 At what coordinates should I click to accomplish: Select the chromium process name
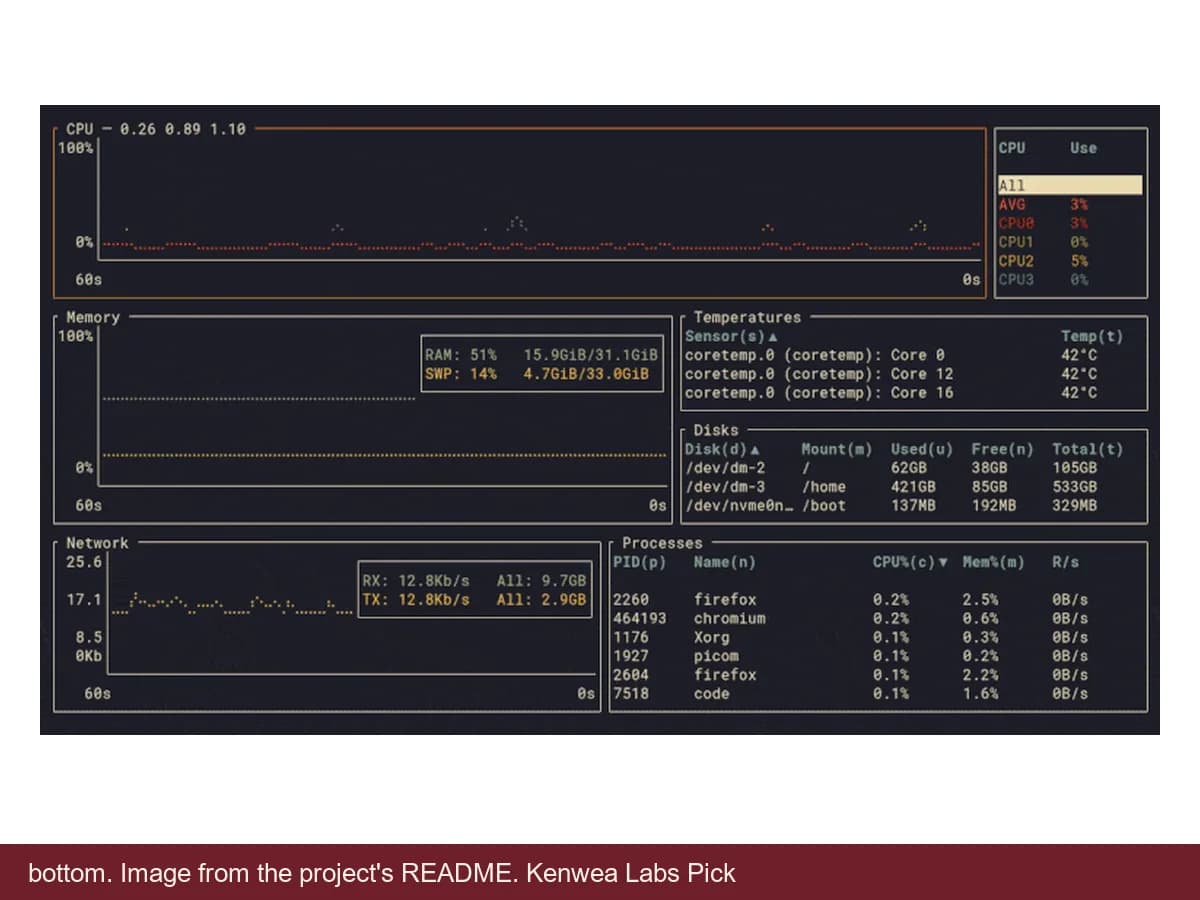[729, 618]
